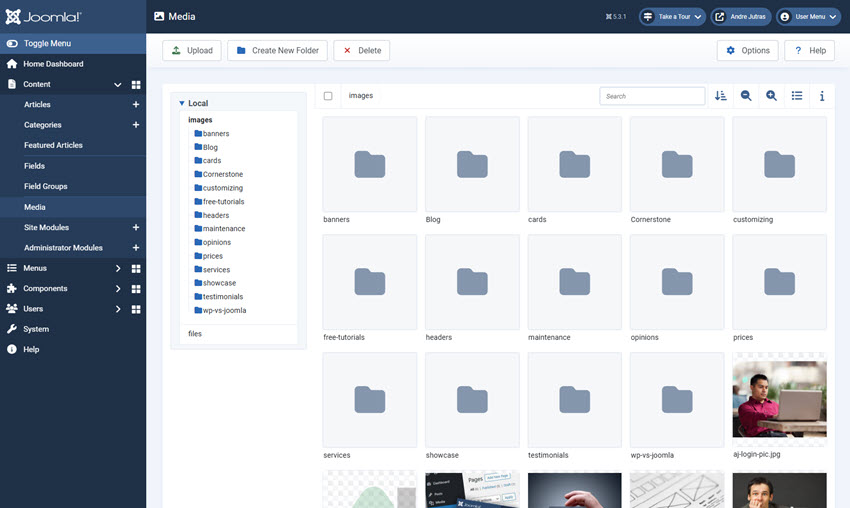The height and width of the screenshot is (508, 850).
Task: Add a site module via plus icon
Action: (x=136, y=228)
